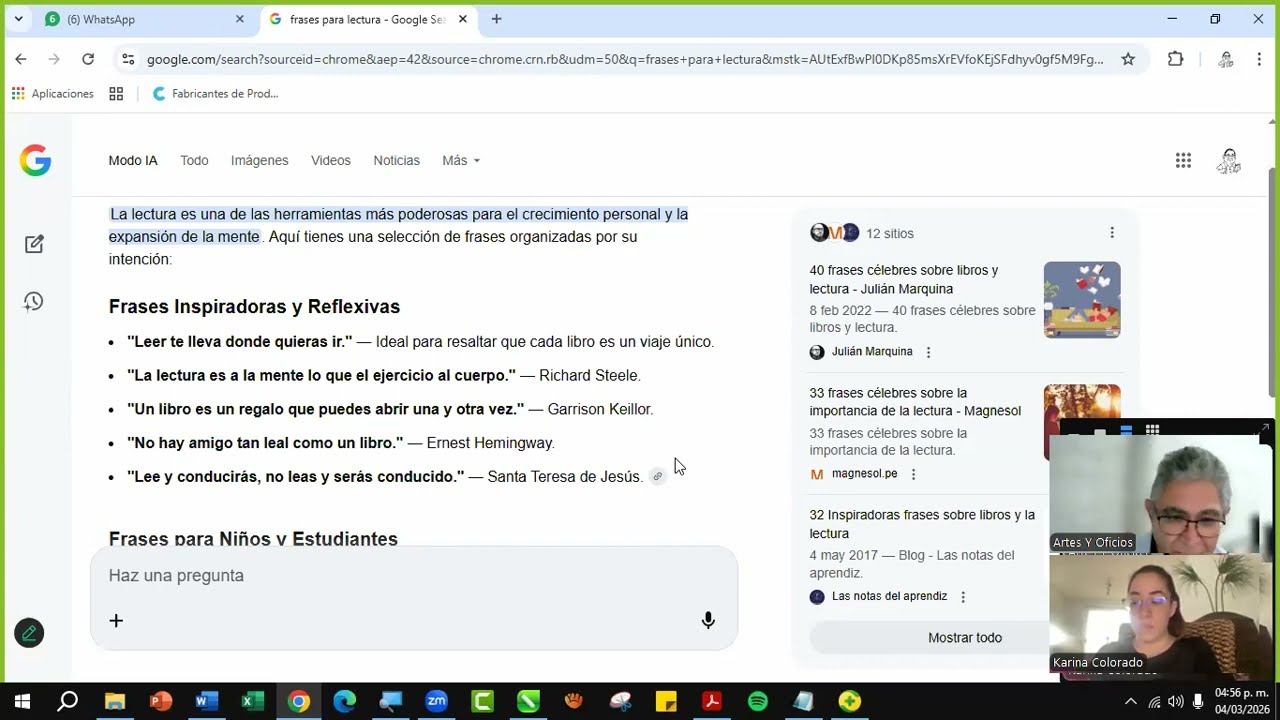Image resolution: width=1280 pixels, height=720 pixels.
Task: Open options menu for 12 sitios panel
Action: [x=1112, y=233]
